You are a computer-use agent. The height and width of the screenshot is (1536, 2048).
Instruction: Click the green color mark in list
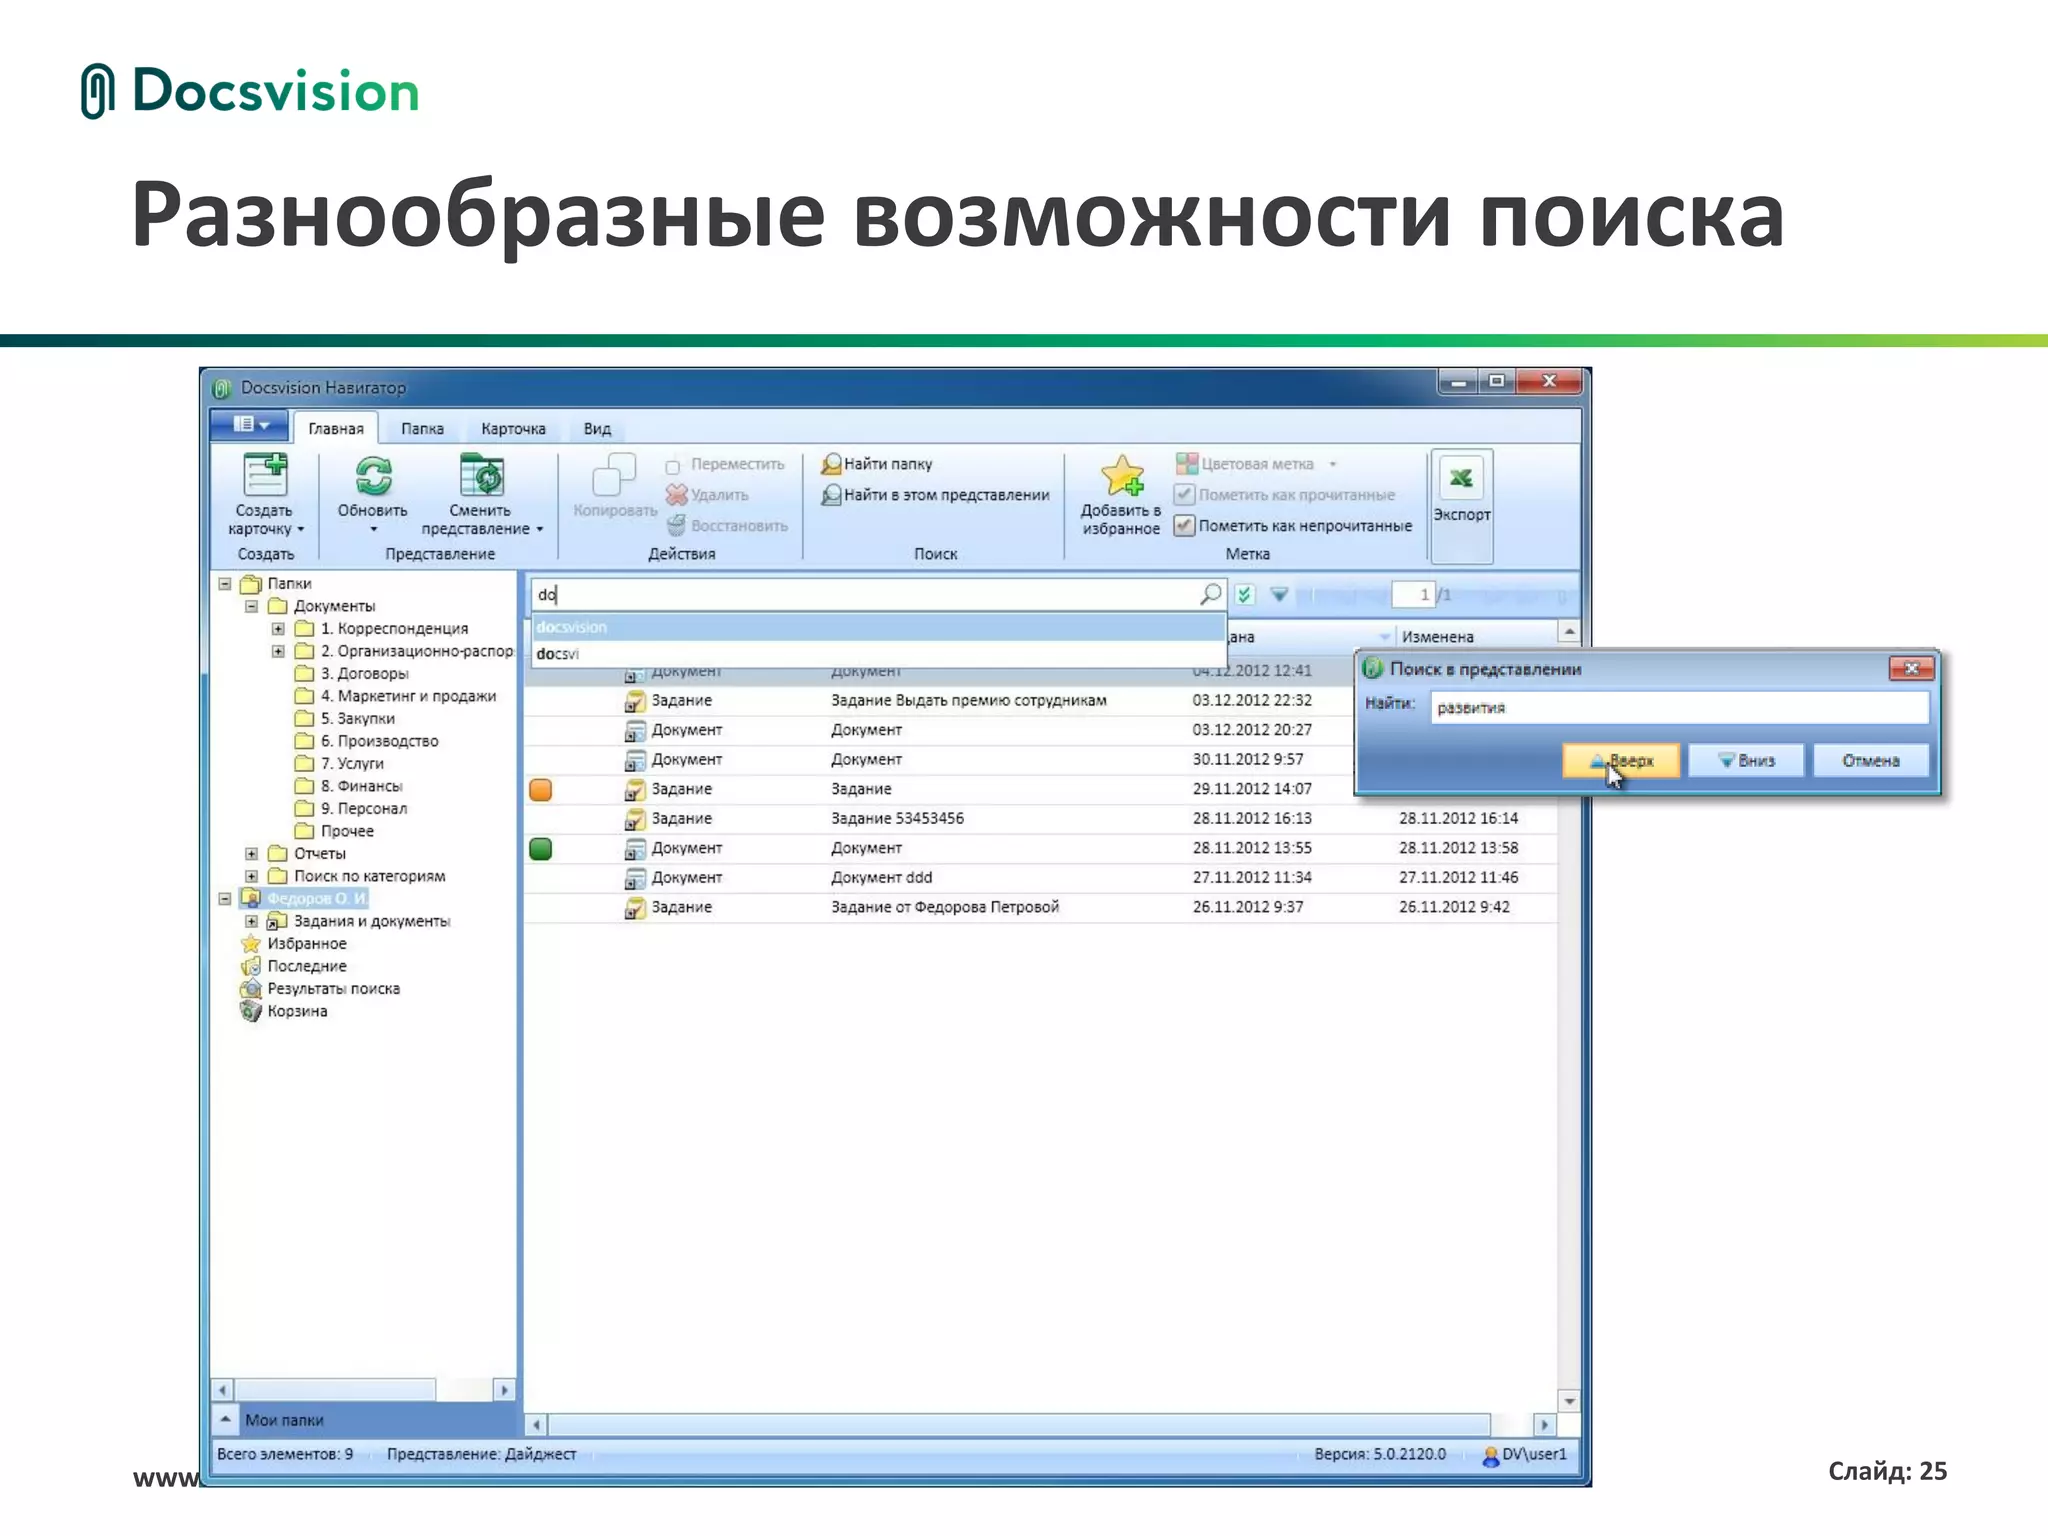(540, 849)
